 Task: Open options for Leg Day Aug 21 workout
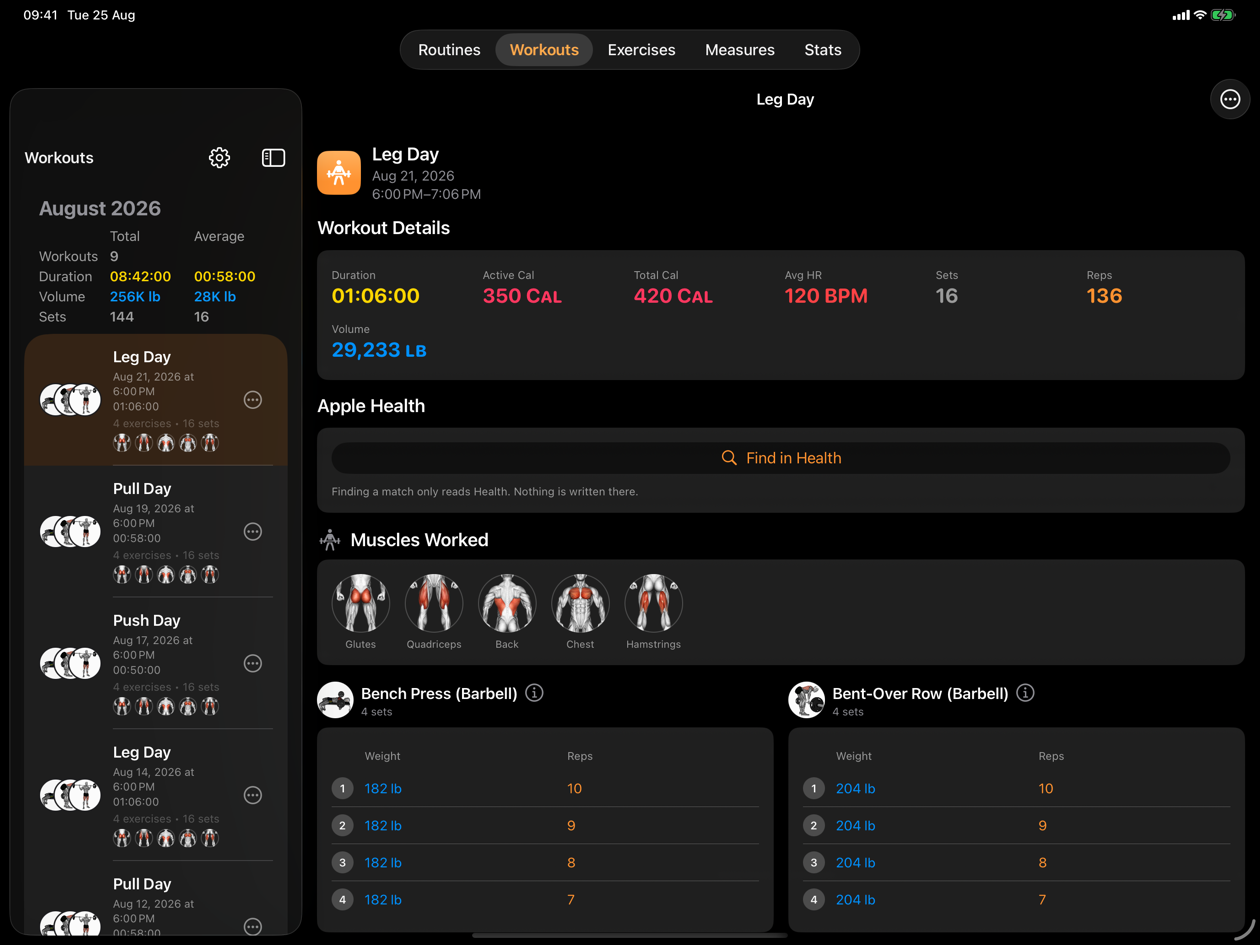click(x=253, y=400)
